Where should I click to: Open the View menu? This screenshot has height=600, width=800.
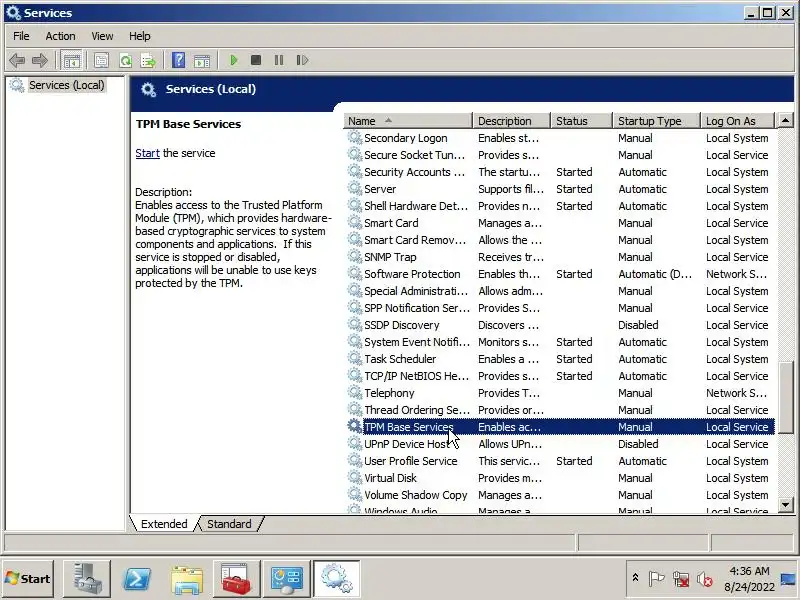coord(102,36)
